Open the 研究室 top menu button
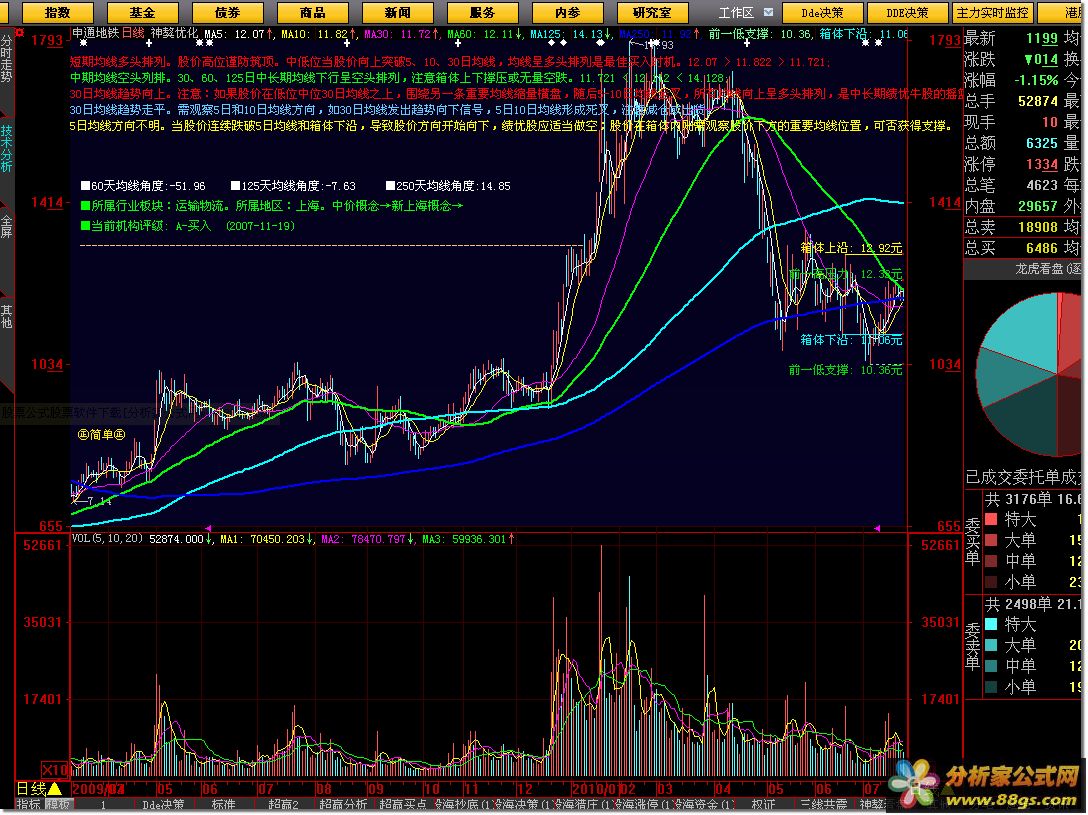 tap(652, 12)
